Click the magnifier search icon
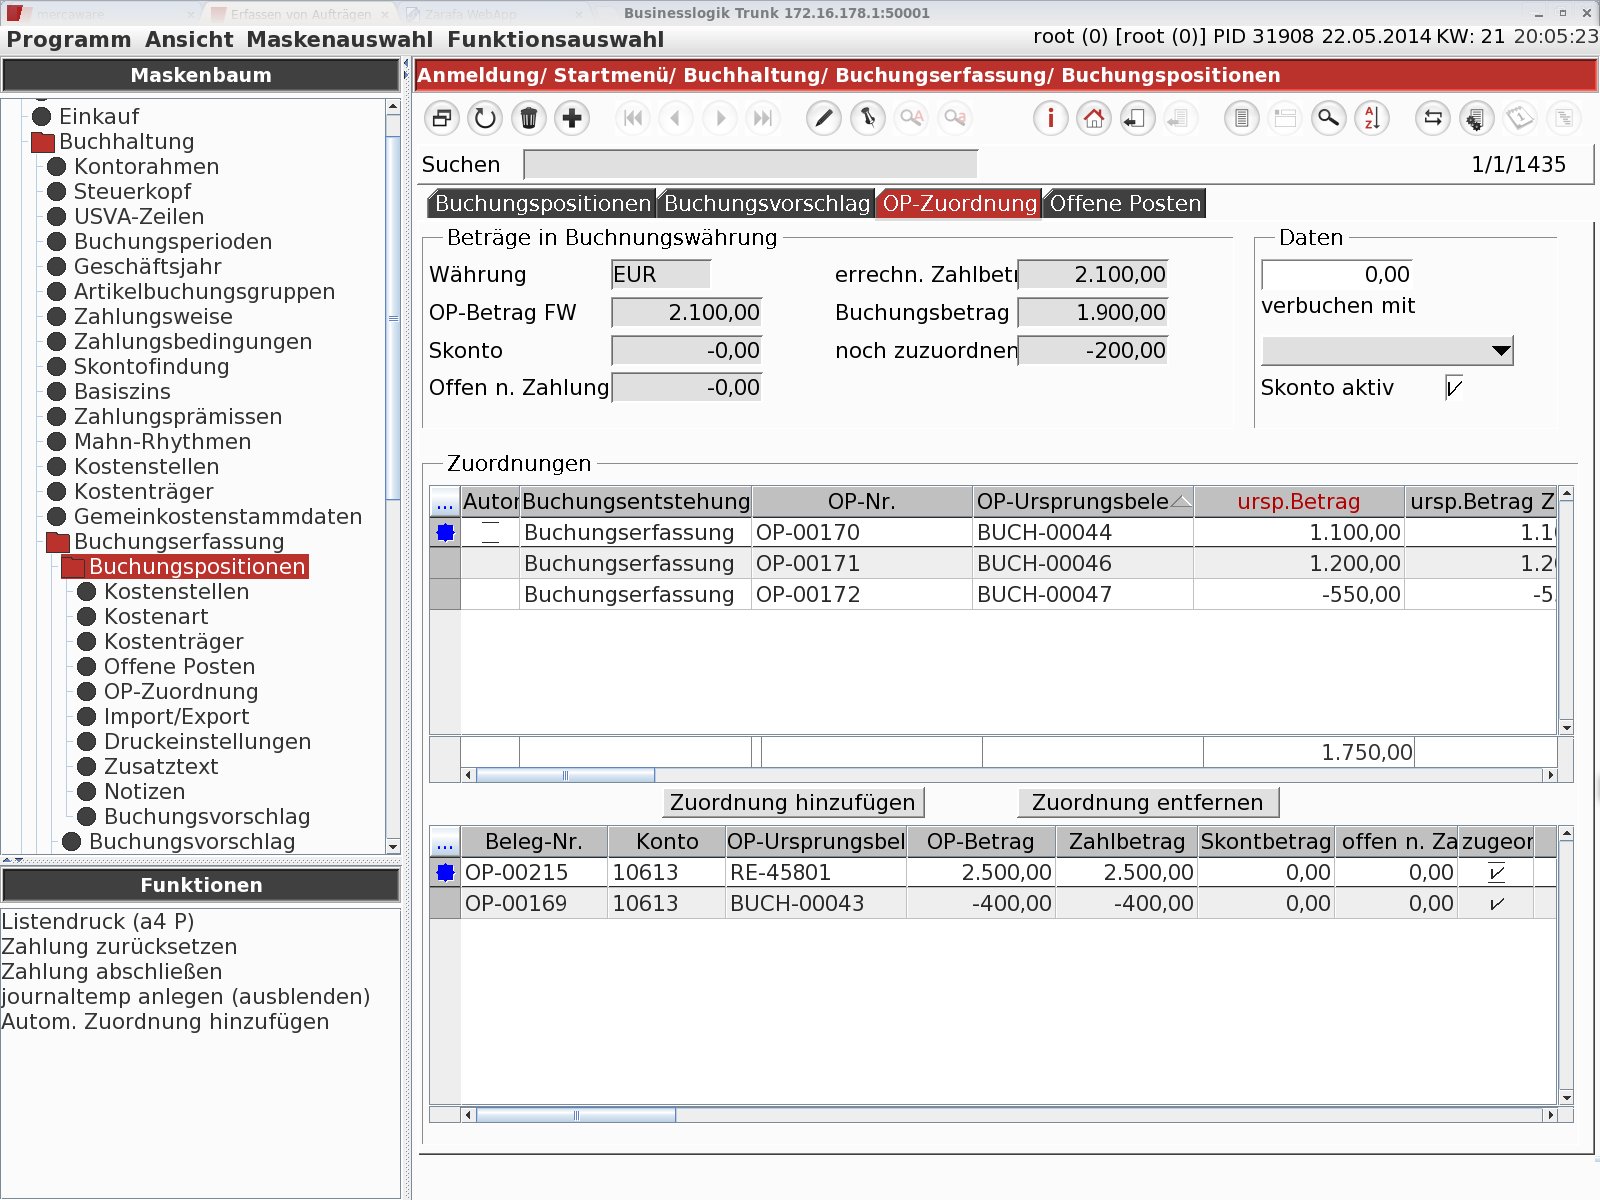 (x=1328, y=118)
